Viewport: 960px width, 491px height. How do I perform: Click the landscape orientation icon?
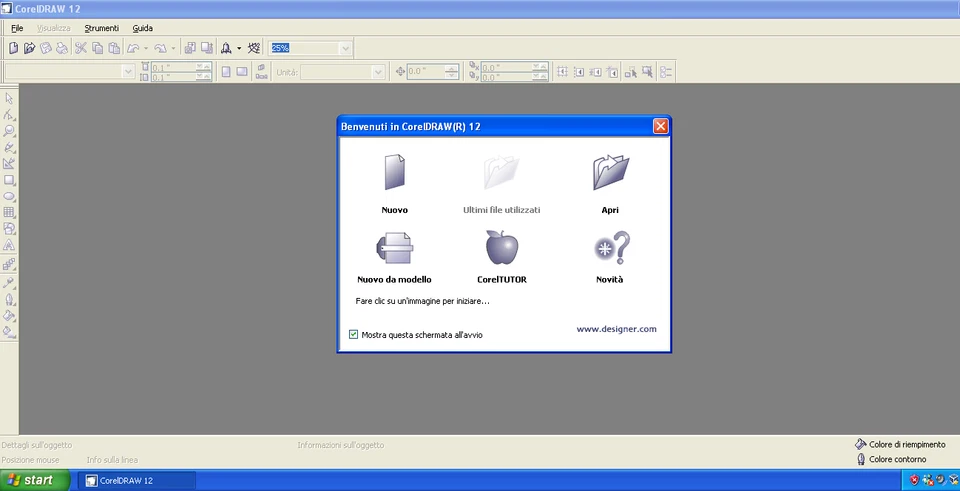click(x=242, y=72)
